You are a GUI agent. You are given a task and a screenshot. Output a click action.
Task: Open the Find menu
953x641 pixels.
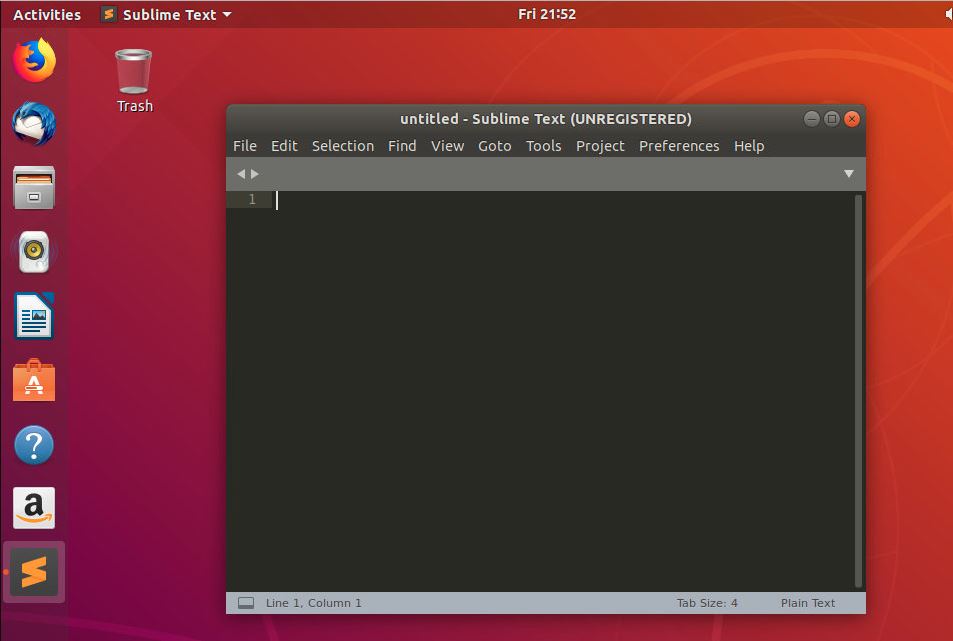pyautogui.click(x=402, y=146)
